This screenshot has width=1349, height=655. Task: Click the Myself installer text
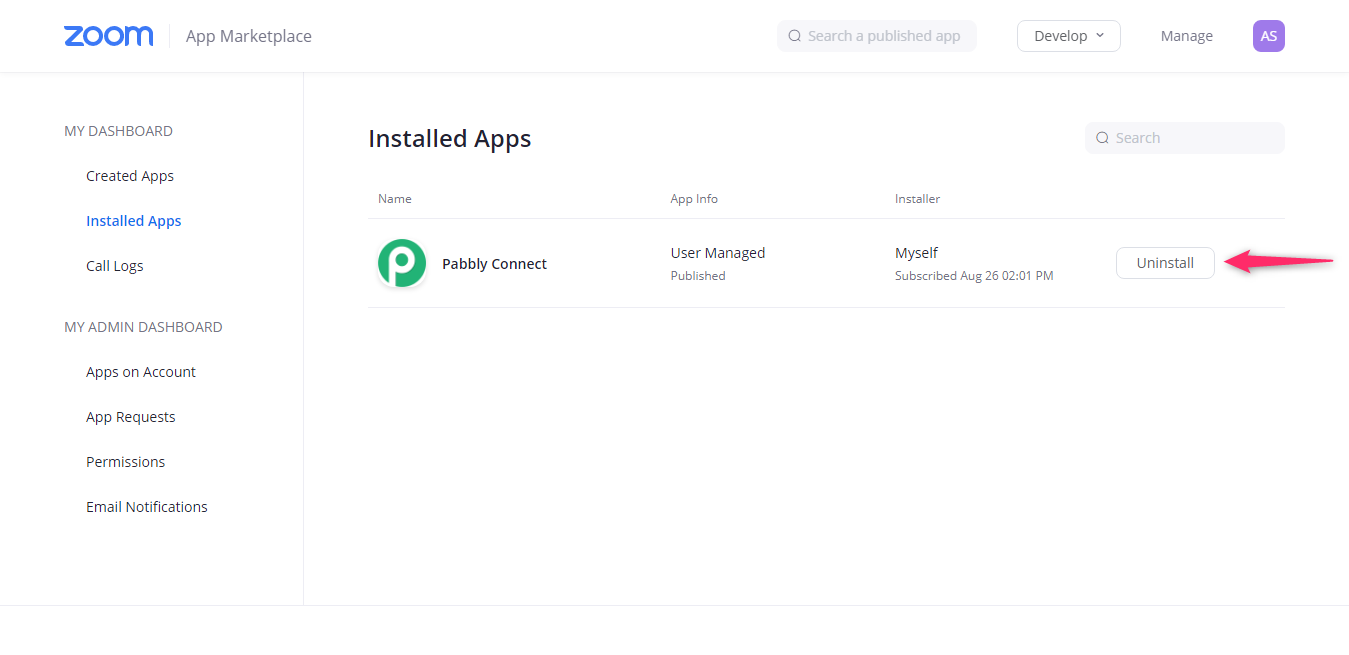[916, 253]
